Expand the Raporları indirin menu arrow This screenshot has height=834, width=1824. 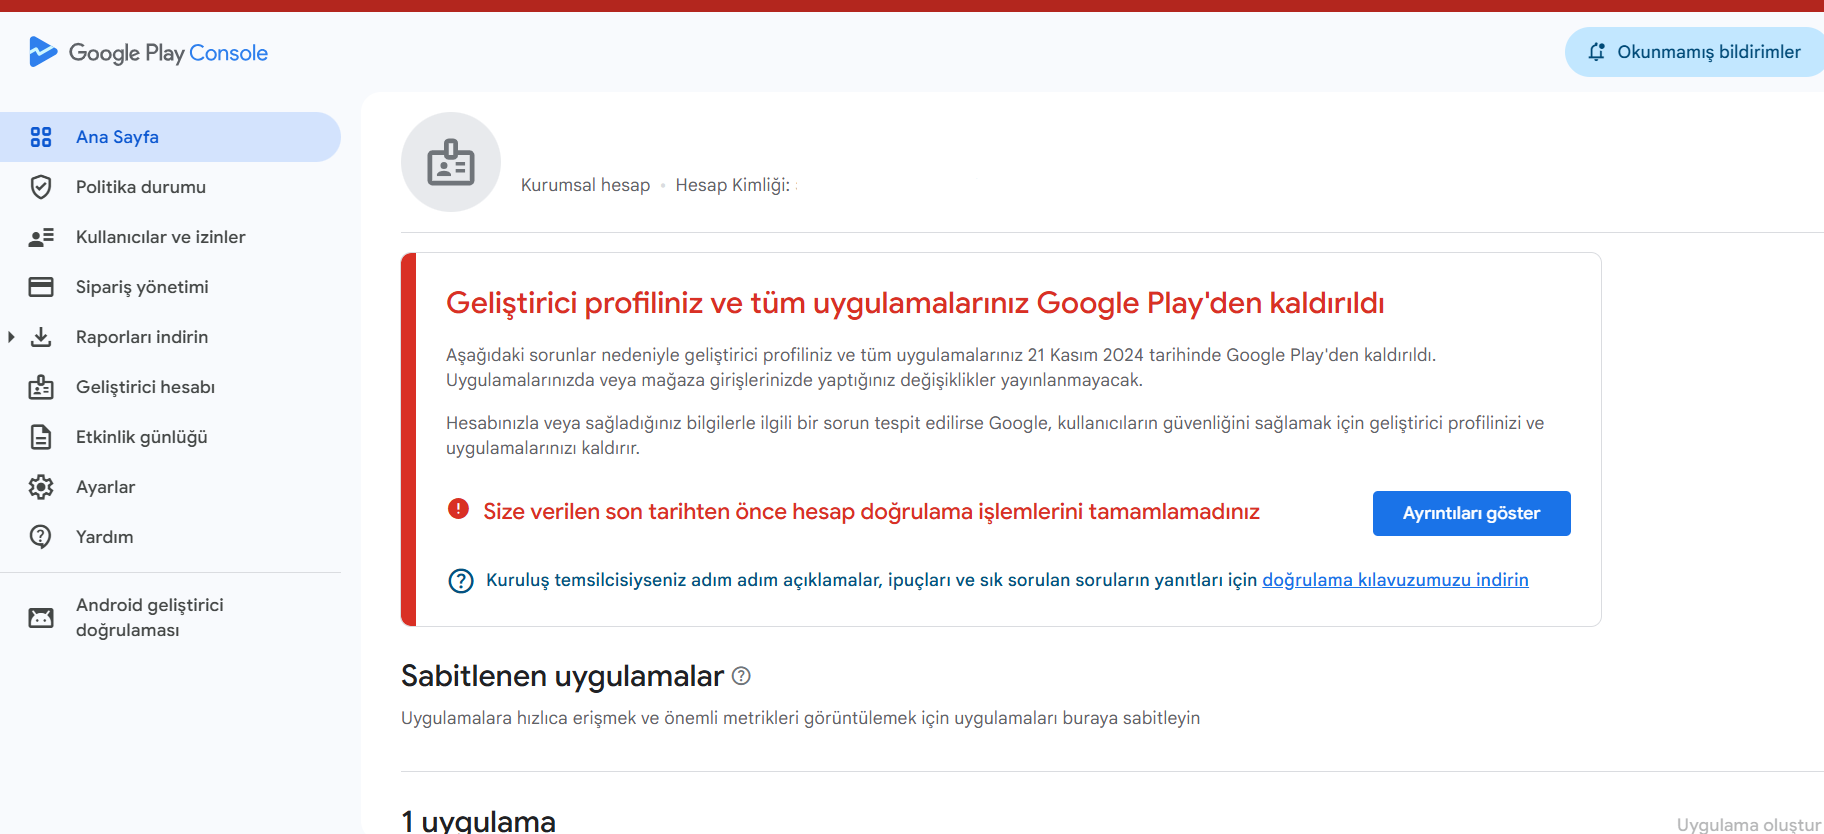(11, 337)
